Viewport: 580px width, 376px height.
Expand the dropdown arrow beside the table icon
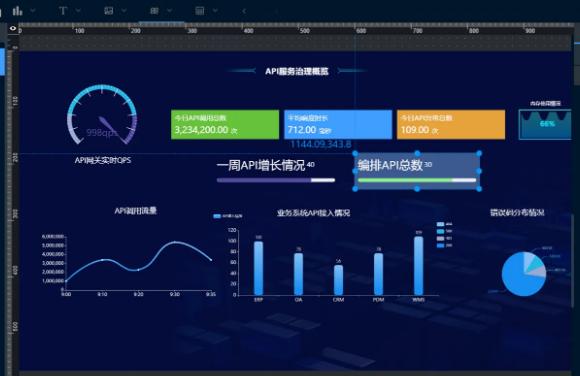[170, 11]
